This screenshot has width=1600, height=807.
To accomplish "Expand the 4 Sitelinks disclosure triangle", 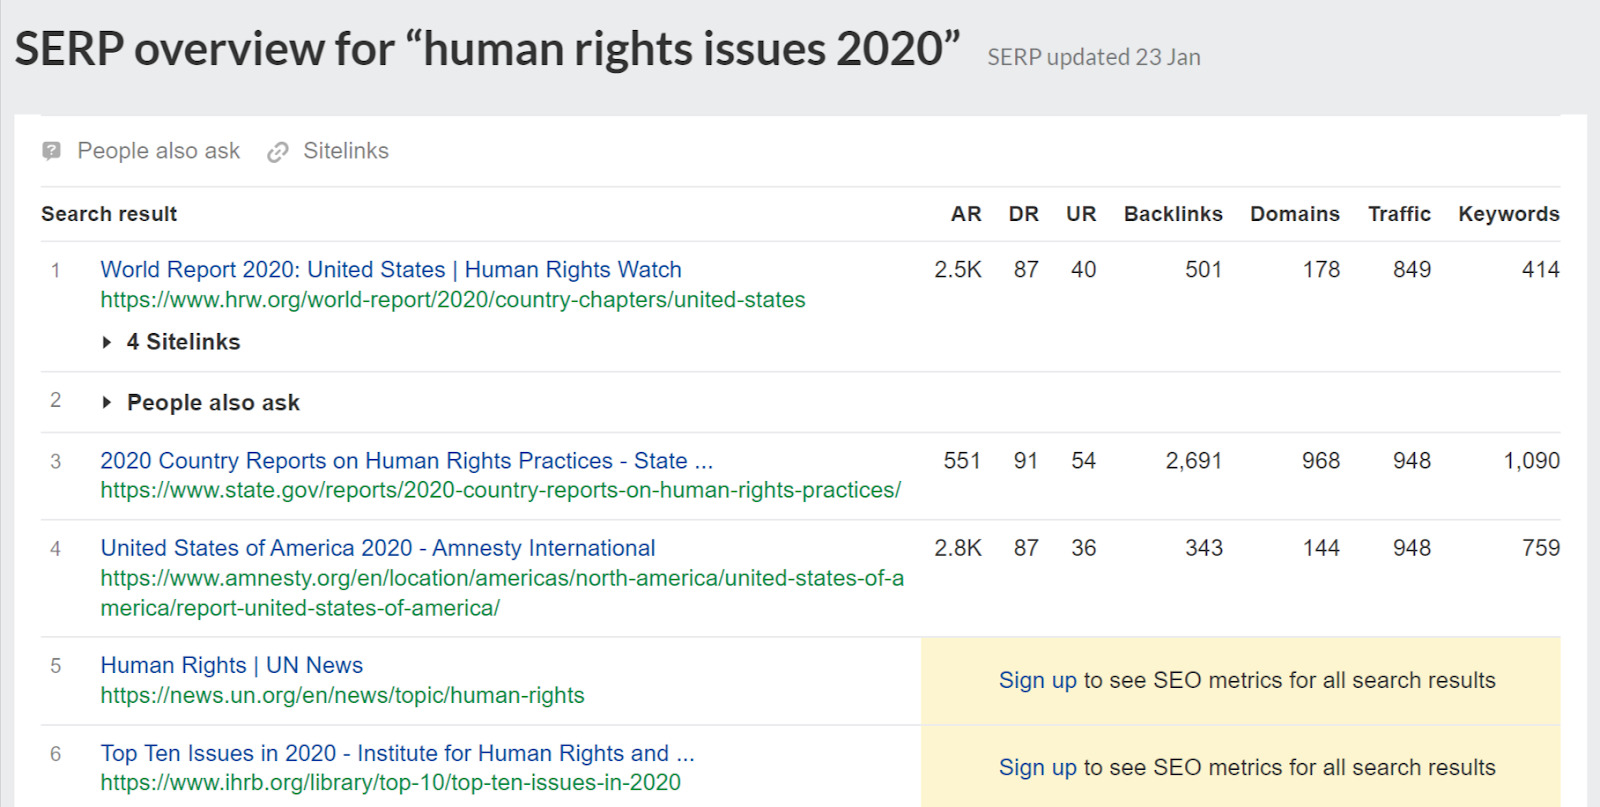I will 107,342.
